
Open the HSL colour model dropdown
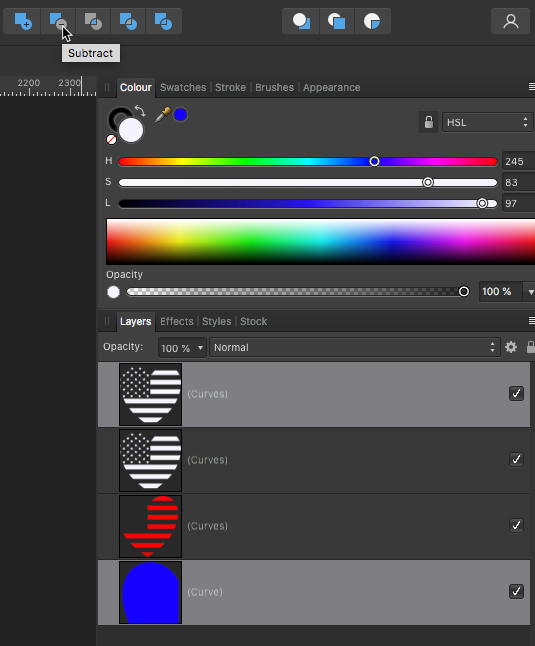[x=487, y=122]
